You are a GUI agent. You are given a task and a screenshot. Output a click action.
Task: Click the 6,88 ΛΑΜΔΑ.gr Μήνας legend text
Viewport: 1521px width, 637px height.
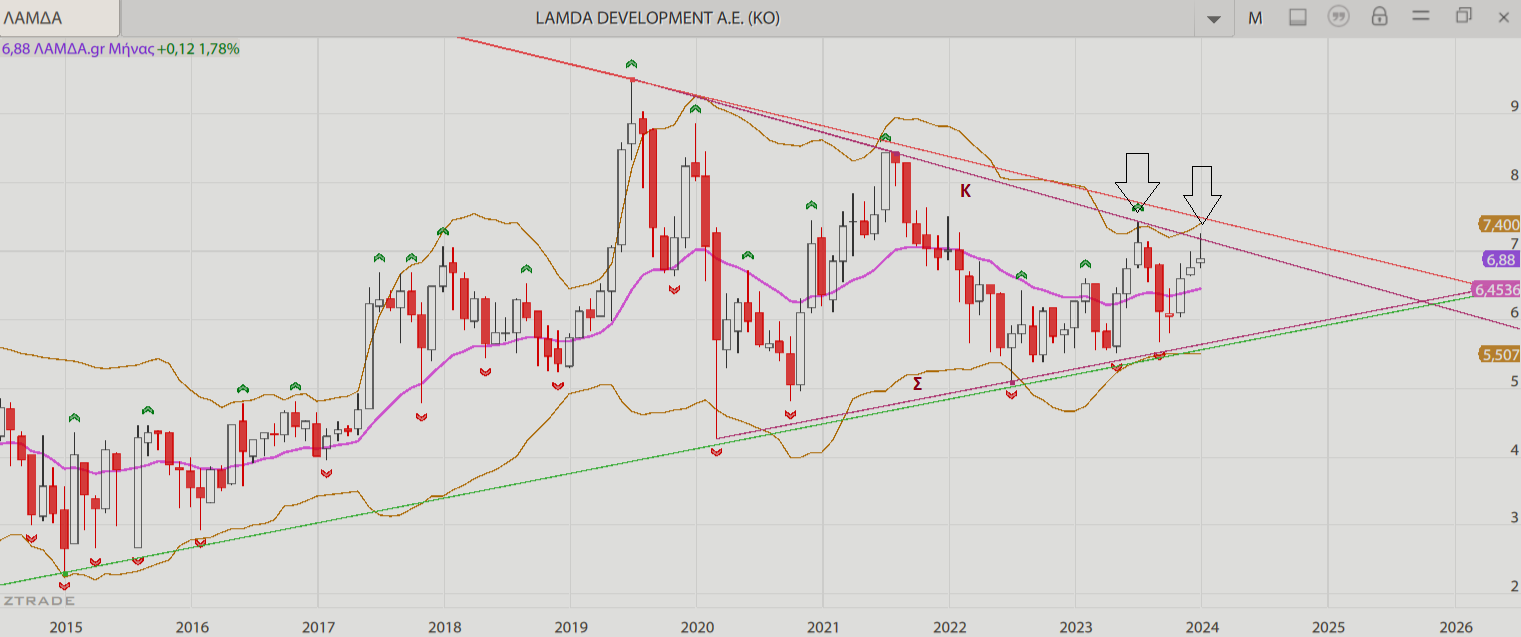78,48
